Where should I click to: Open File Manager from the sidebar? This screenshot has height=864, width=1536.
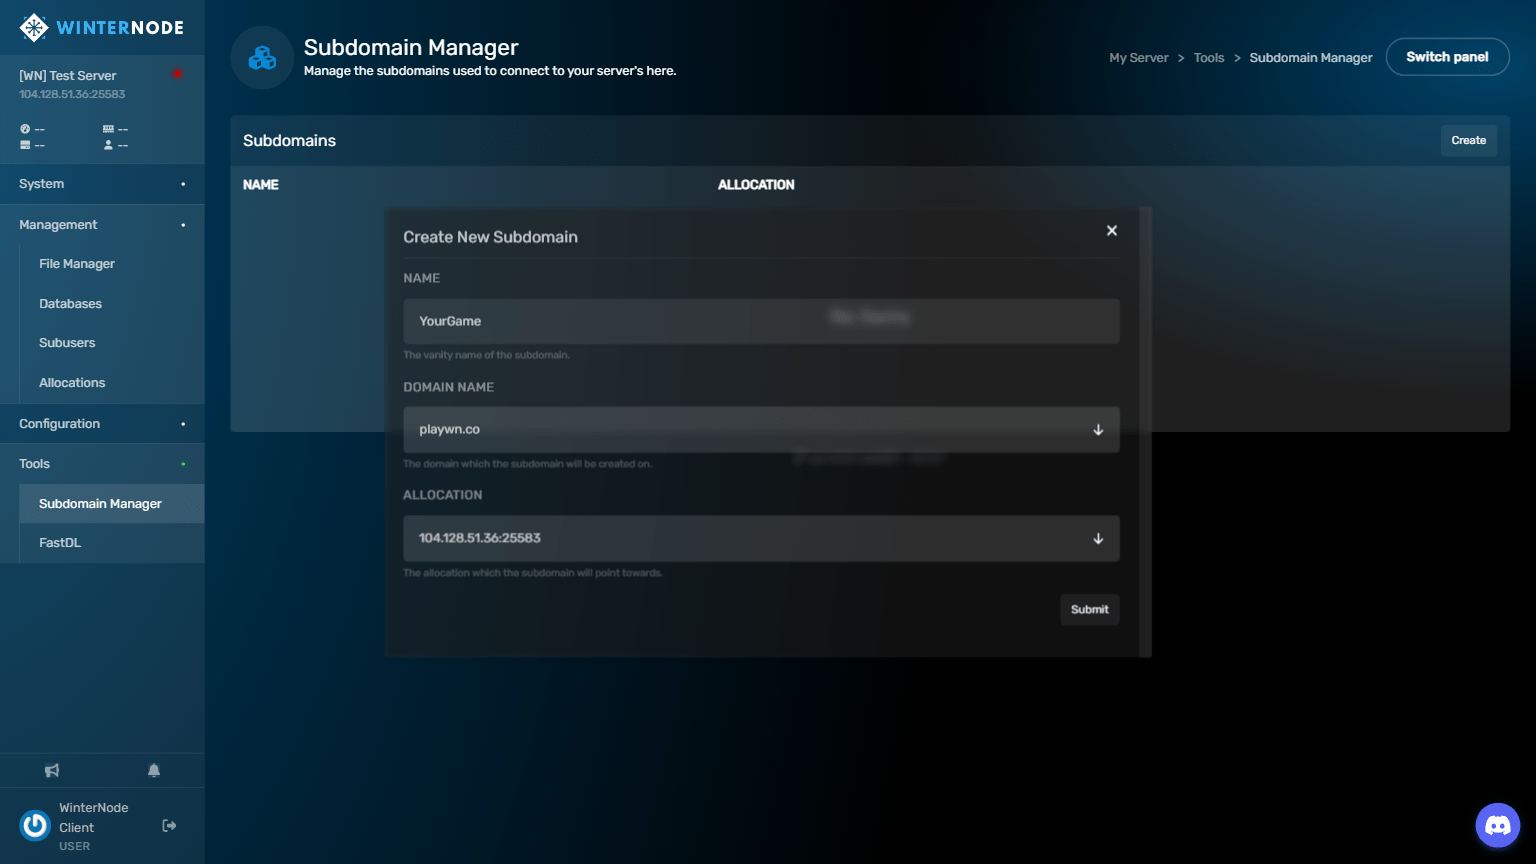77,264
